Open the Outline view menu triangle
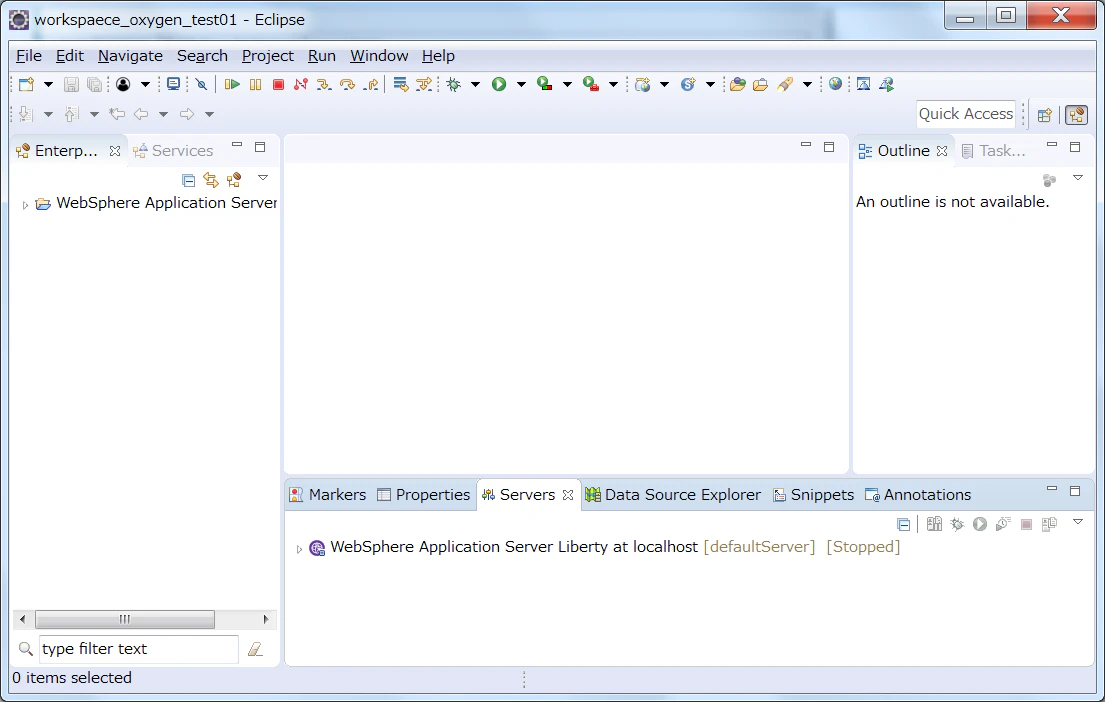The height and width of the screenshot is (702, 1105). 1078,178
